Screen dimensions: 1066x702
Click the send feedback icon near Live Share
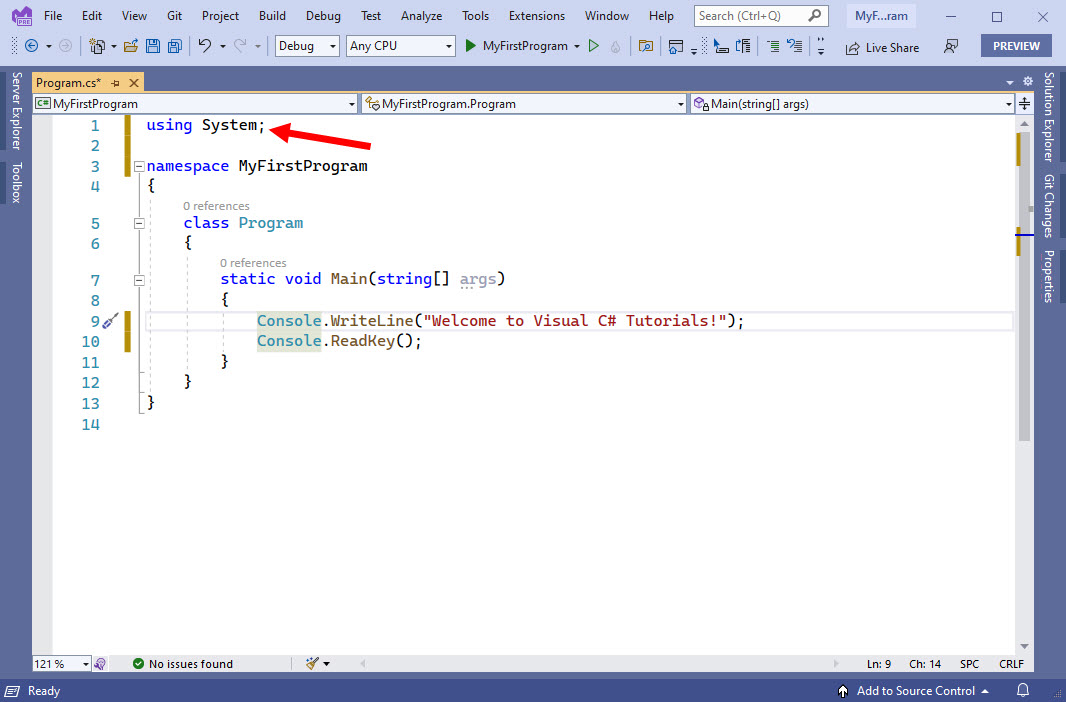point(951,46)
